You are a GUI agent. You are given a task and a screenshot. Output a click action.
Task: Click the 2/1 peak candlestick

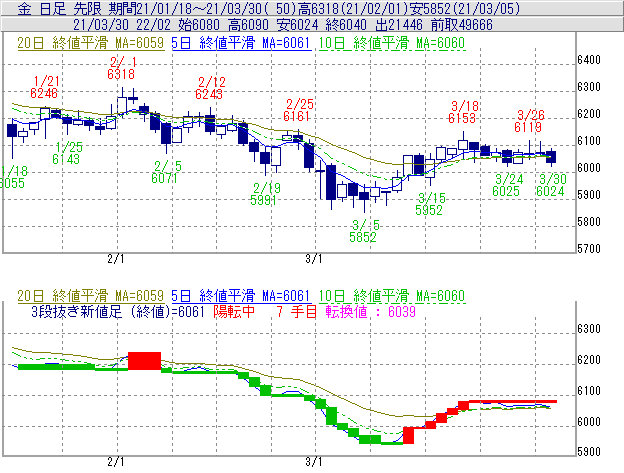coord(122,102)
